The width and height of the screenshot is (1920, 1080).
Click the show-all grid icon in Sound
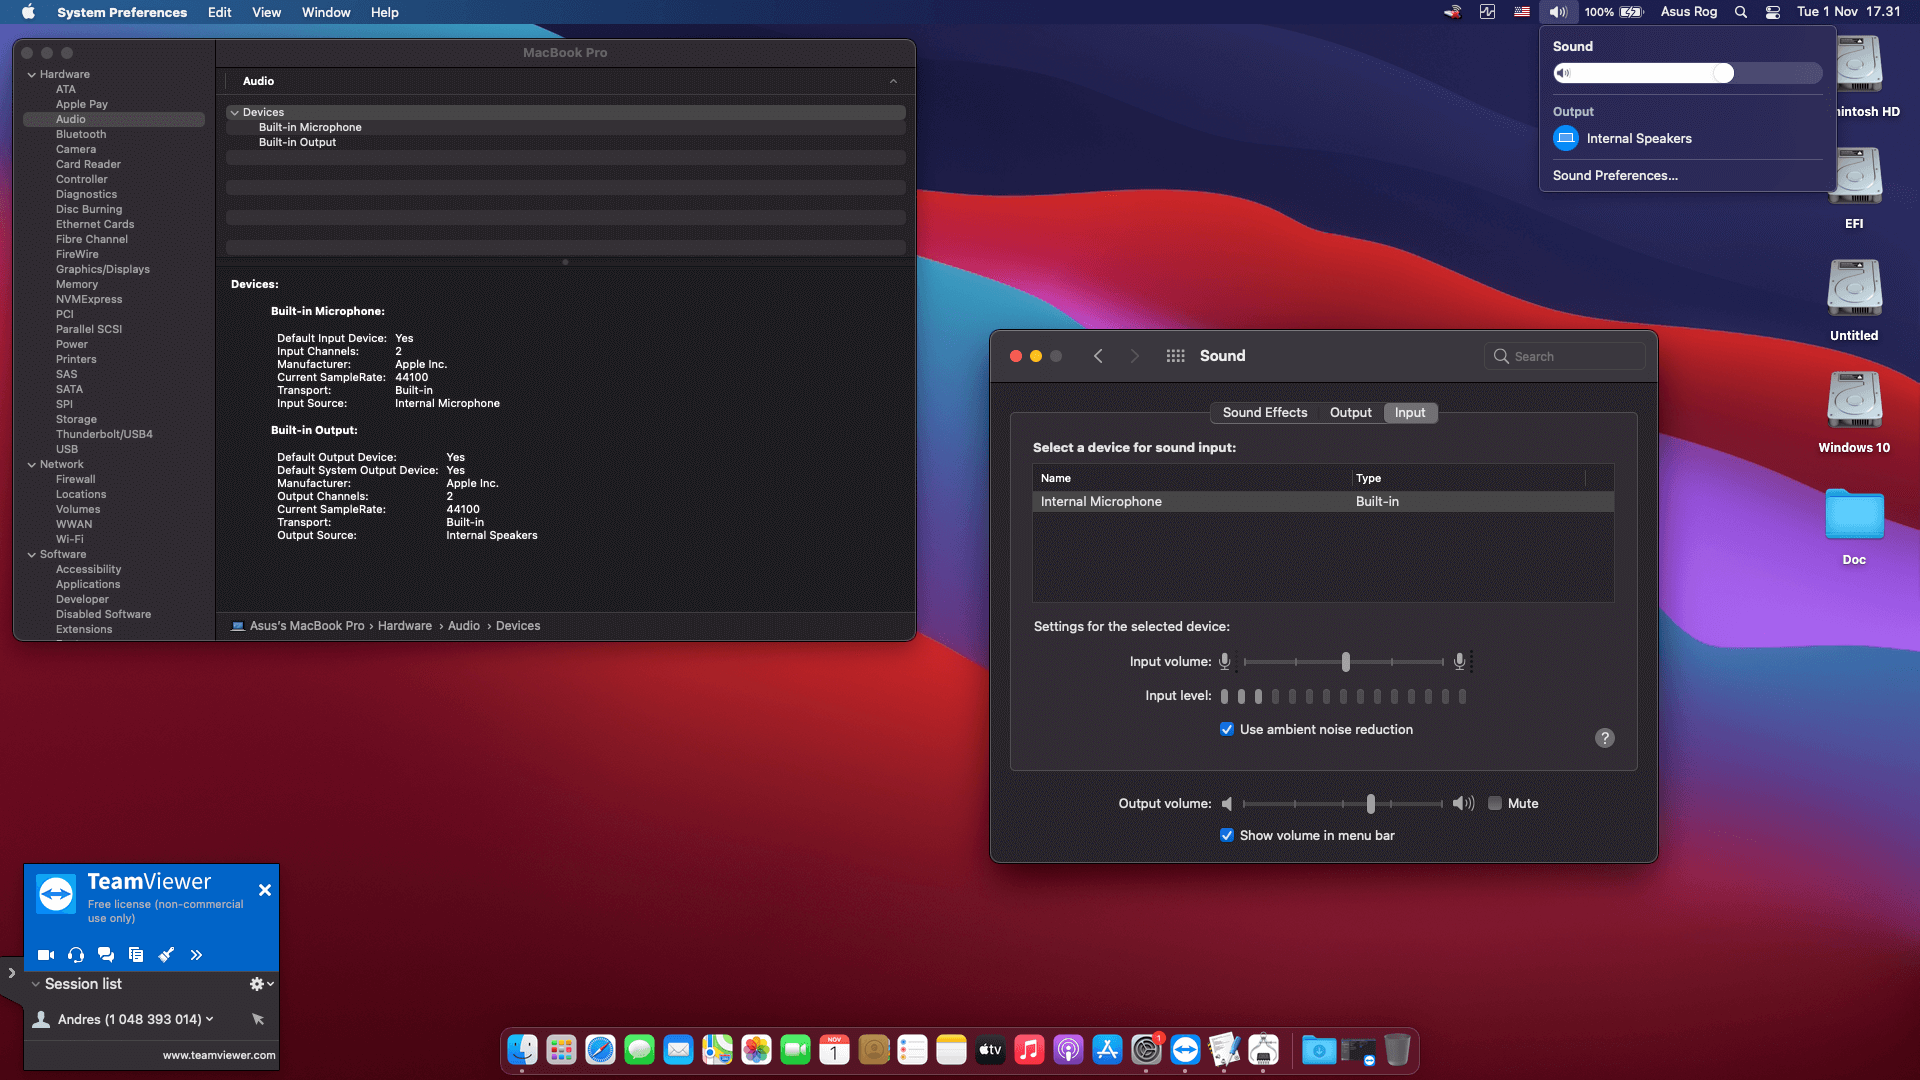pyautogui.click(x=1175, y=356)
